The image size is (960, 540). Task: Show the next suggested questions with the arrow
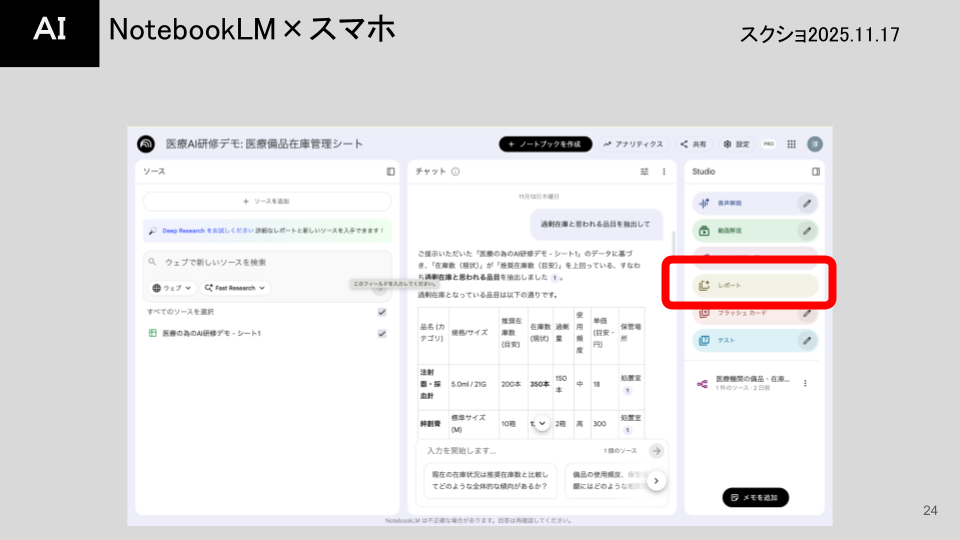[x=656, y=481]
